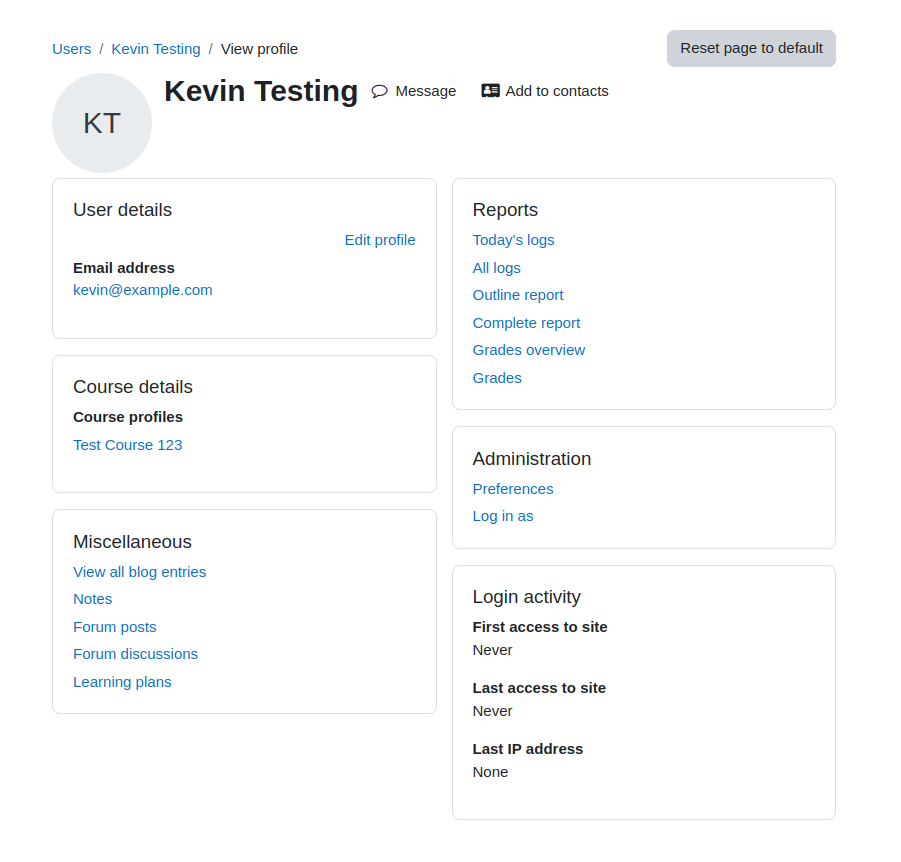The width and height of the screenshot is (901, 862).
Task: Open Test Course 123 profile
Action: coord(128,445)
